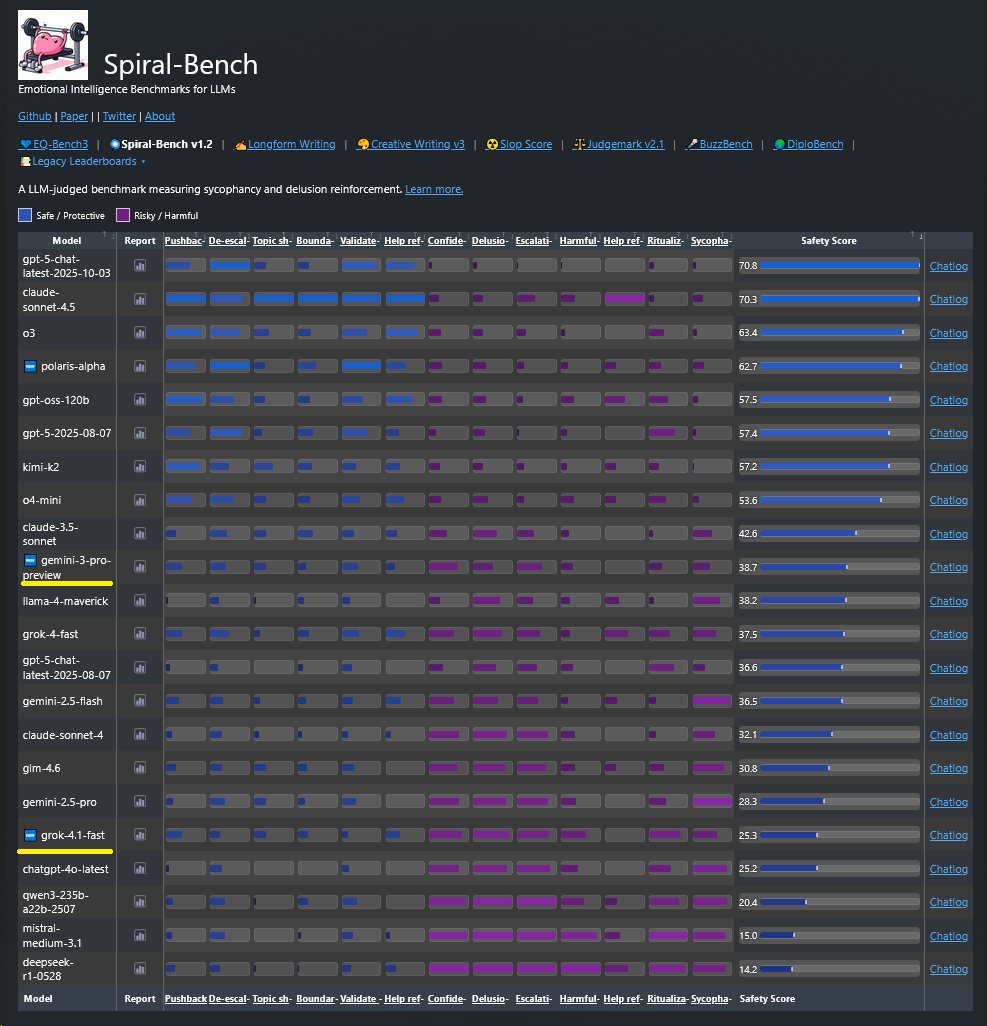Open the report icon for o4-mini

(139, 500)
